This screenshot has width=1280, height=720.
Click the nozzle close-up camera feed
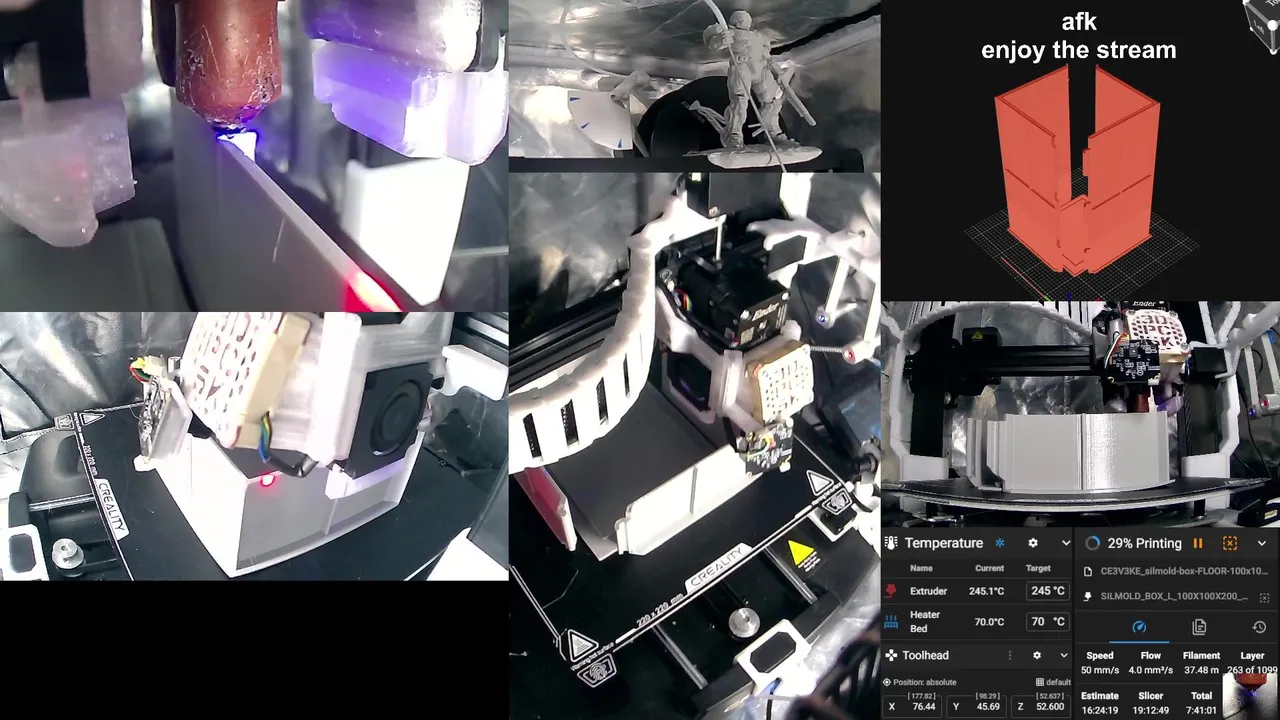click(254, 156)
